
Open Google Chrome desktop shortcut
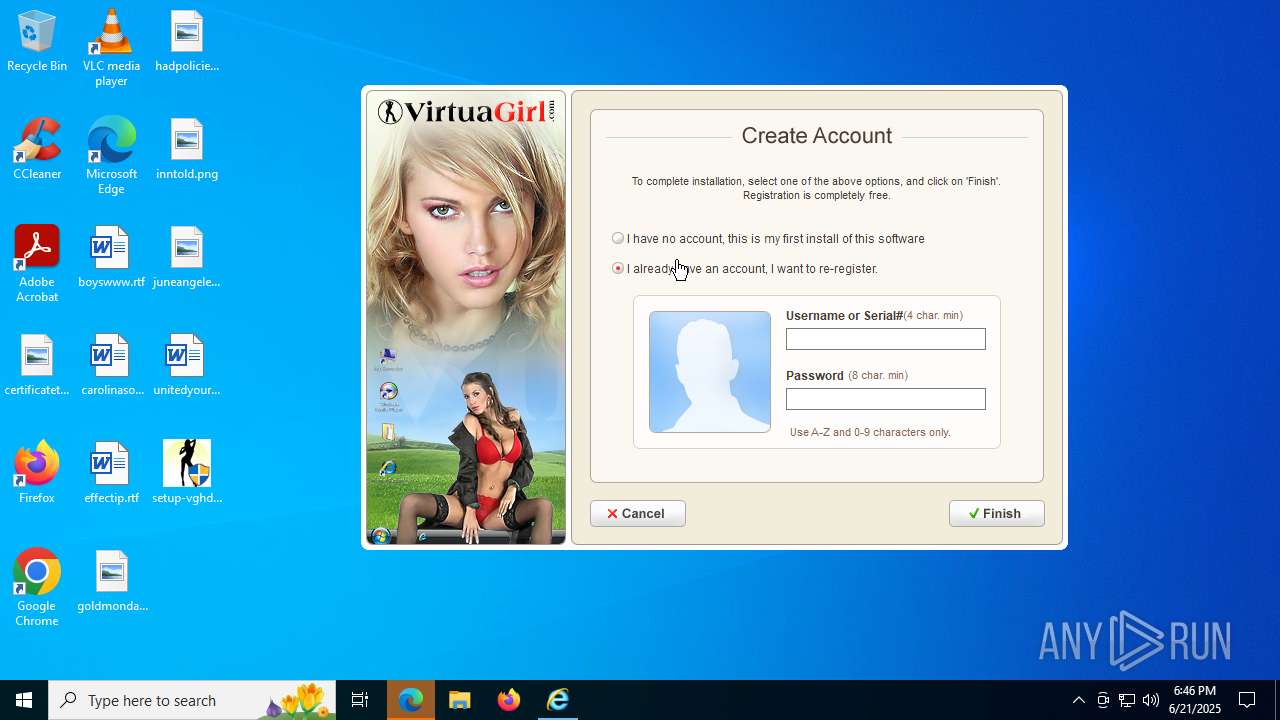tap(37, 588)
